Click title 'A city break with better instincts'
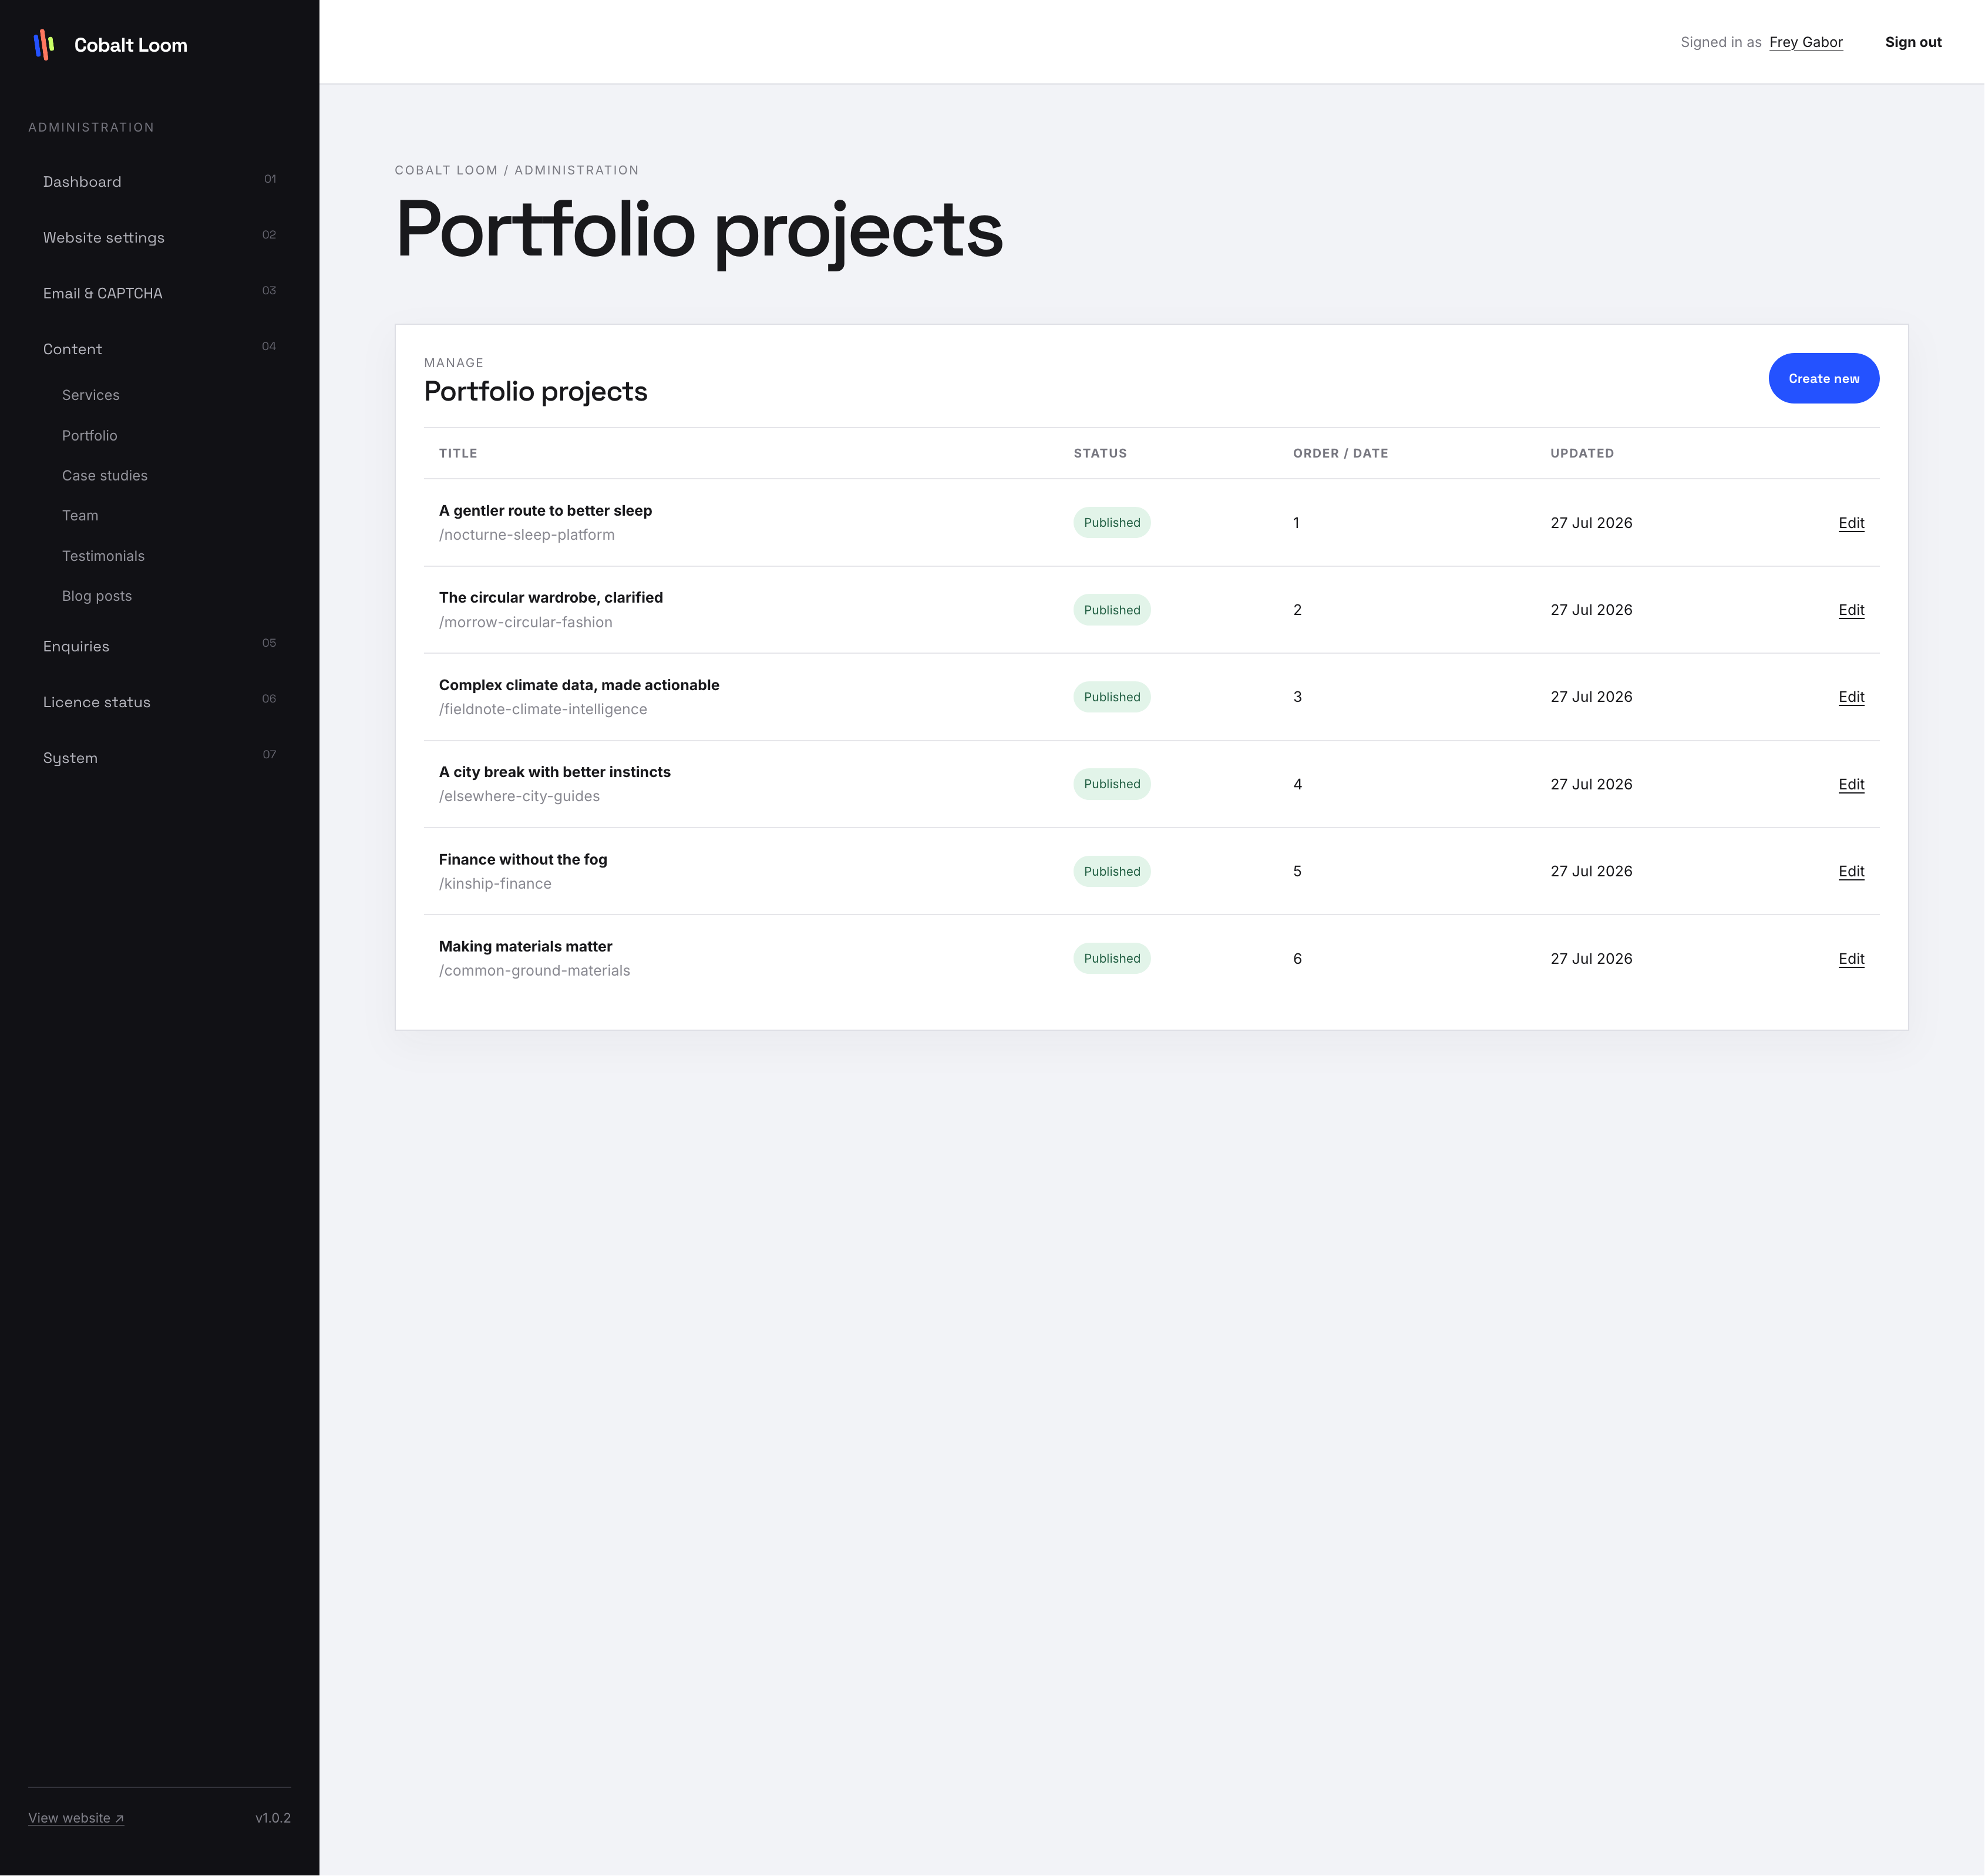The image size is (1985, 1876). click(x=555, y=772)
